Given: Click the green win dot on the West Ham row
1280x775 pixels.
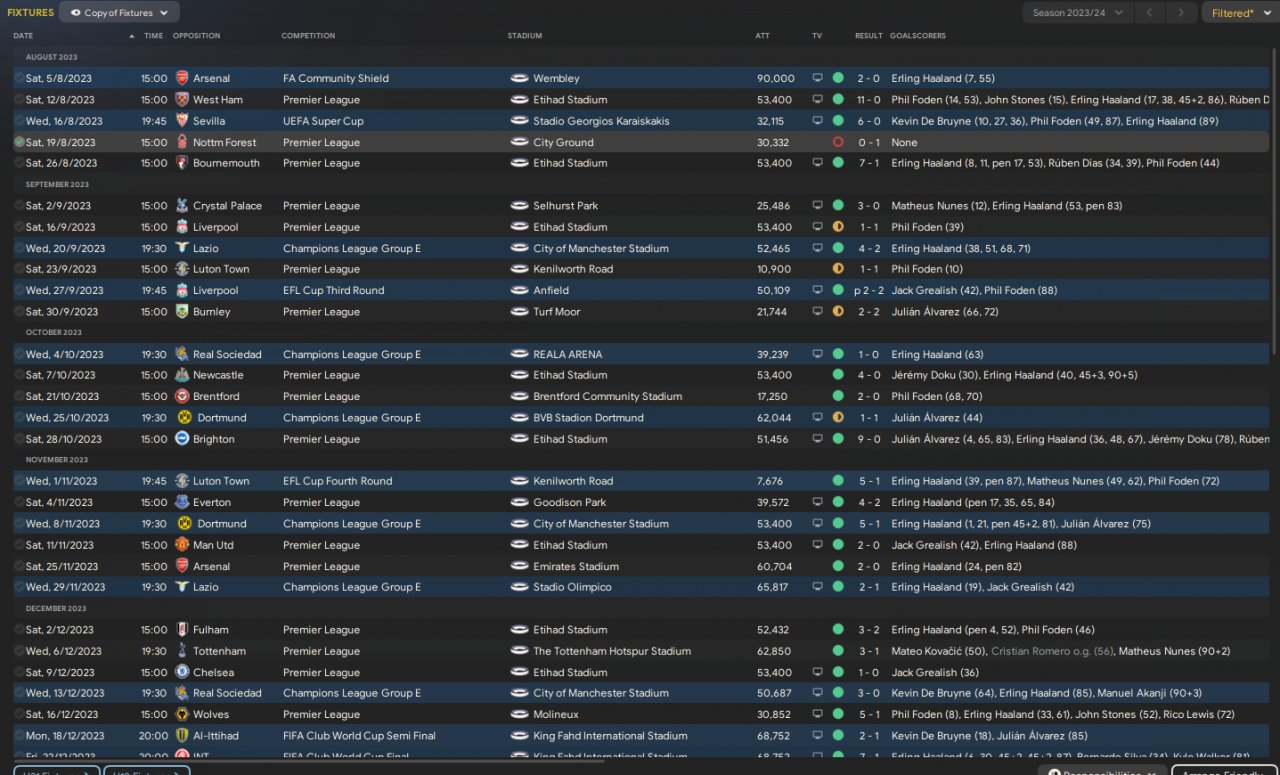Looking at the screenshot, I should point(838,100).
